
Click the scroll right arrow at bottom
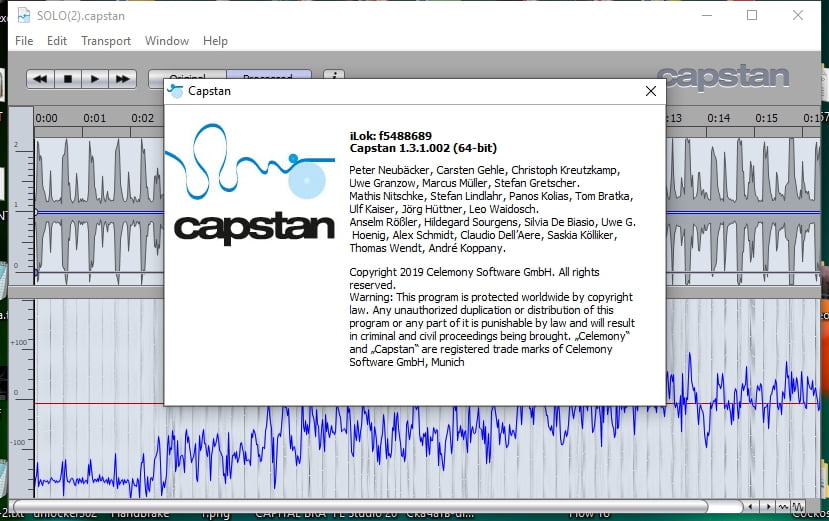[768, 507]
